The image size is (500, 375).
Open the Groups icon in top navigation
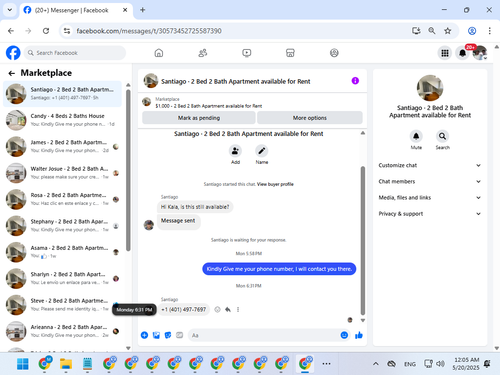click(x=334, y=53)
